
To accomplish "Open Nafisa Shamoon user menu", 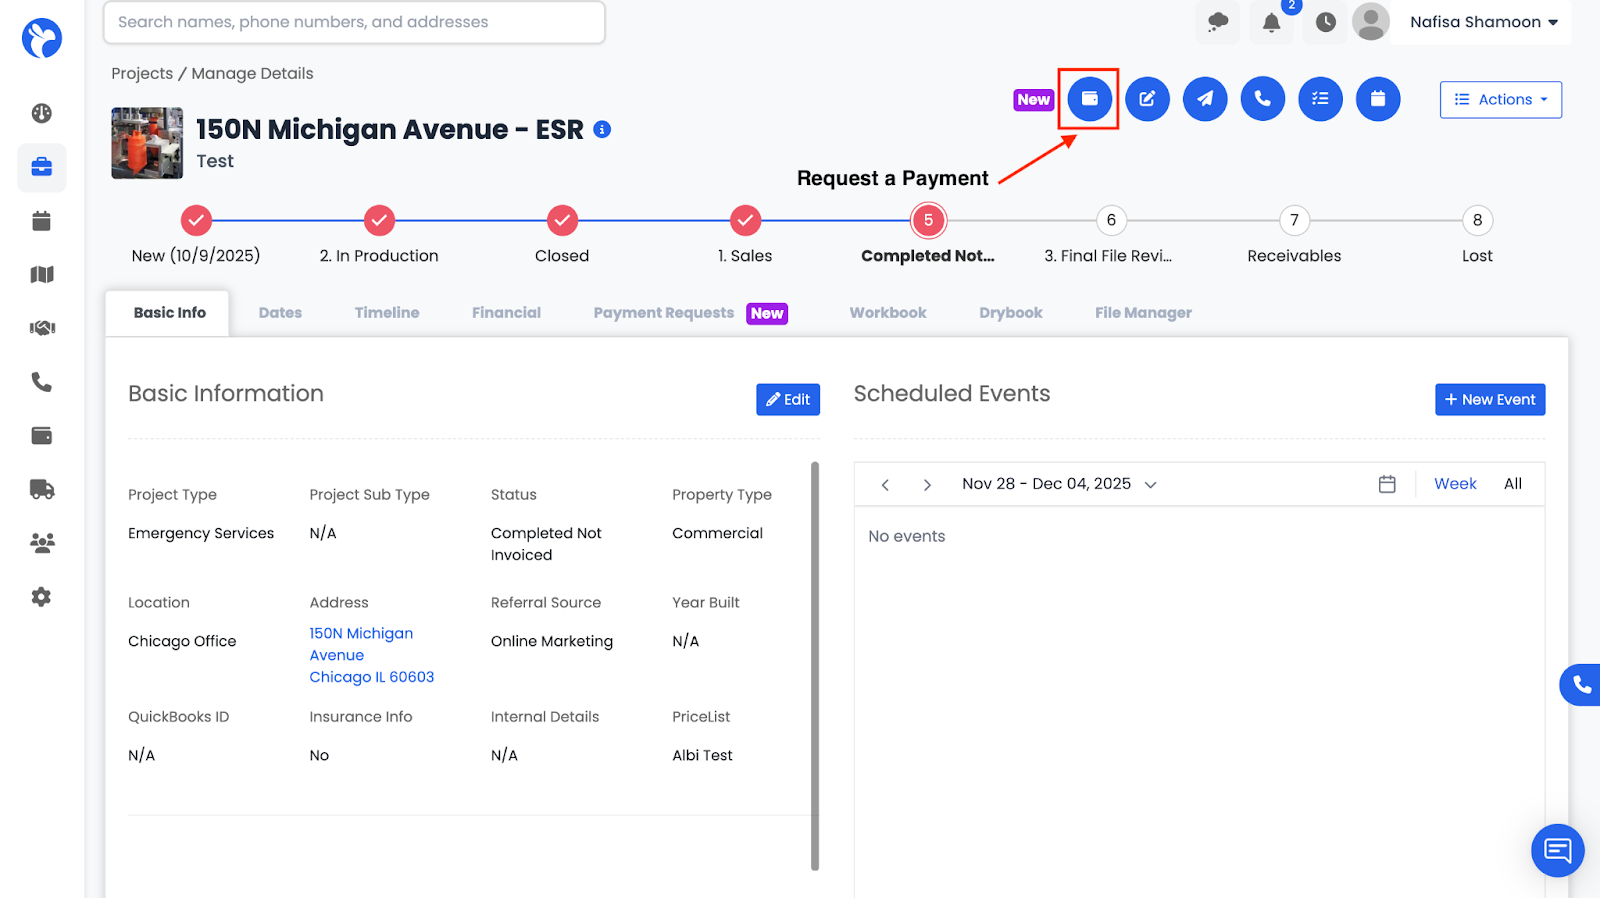I will point(1483,22).
